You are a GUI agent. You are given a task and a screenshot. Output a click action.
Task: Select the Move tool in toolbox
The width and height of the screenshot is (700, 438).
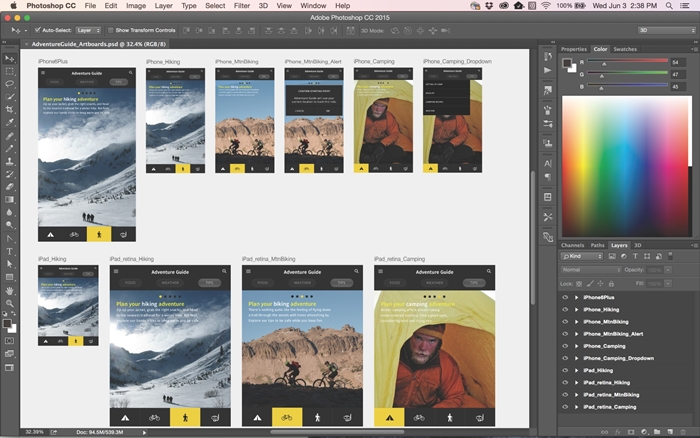pyautogui.click(x=9, y=58)
